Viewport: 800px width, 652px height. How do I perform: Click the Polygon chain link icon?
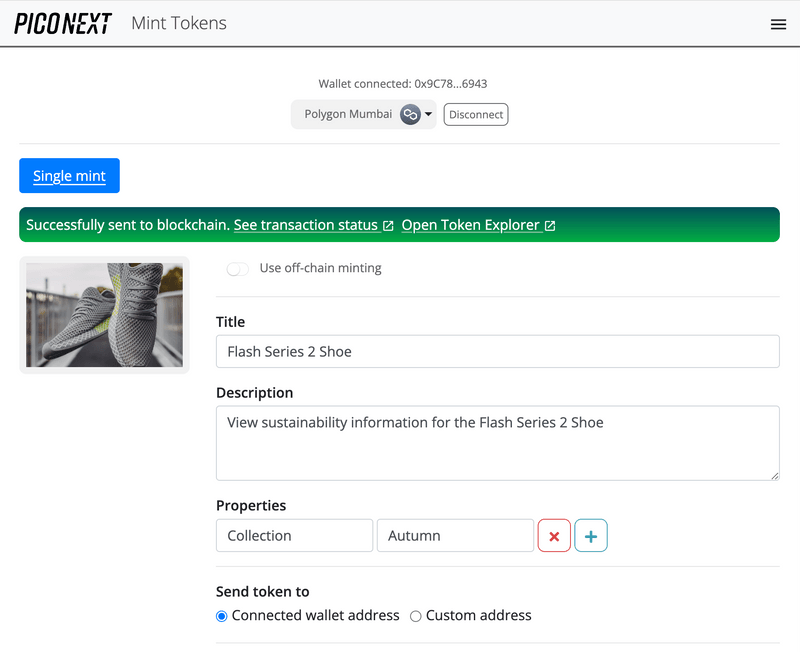pos(410,115)
